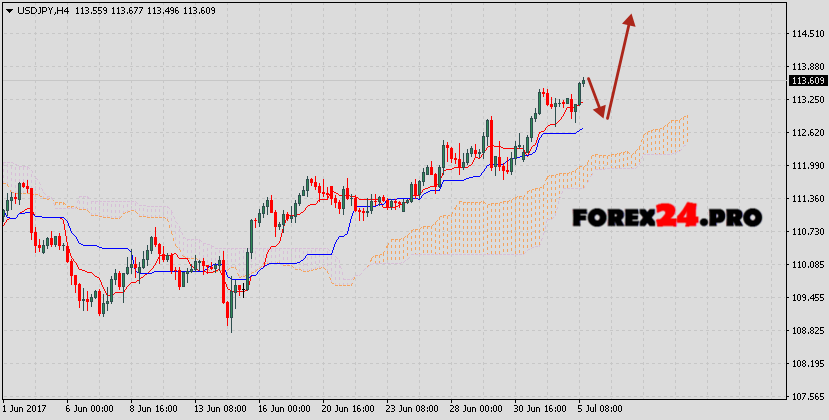Click the lowest candle wick near 13 Jun
Screen dimensions: 829x420
[x=230, y=329]
